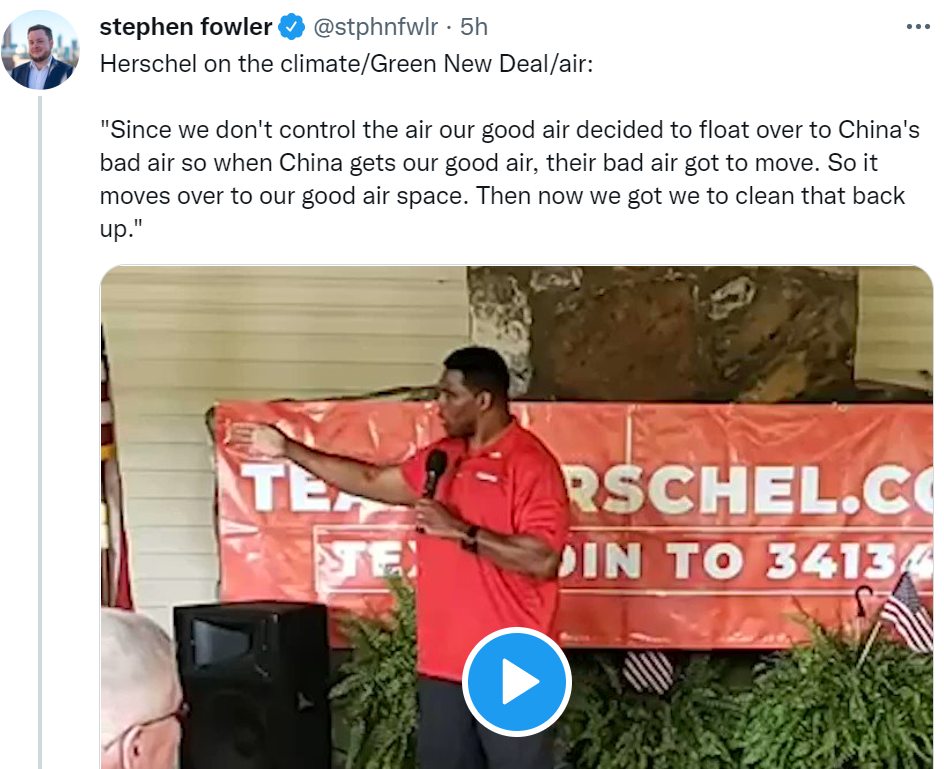
Task: Open the tweet's three-dot more menu
Action: pos(918,26)
